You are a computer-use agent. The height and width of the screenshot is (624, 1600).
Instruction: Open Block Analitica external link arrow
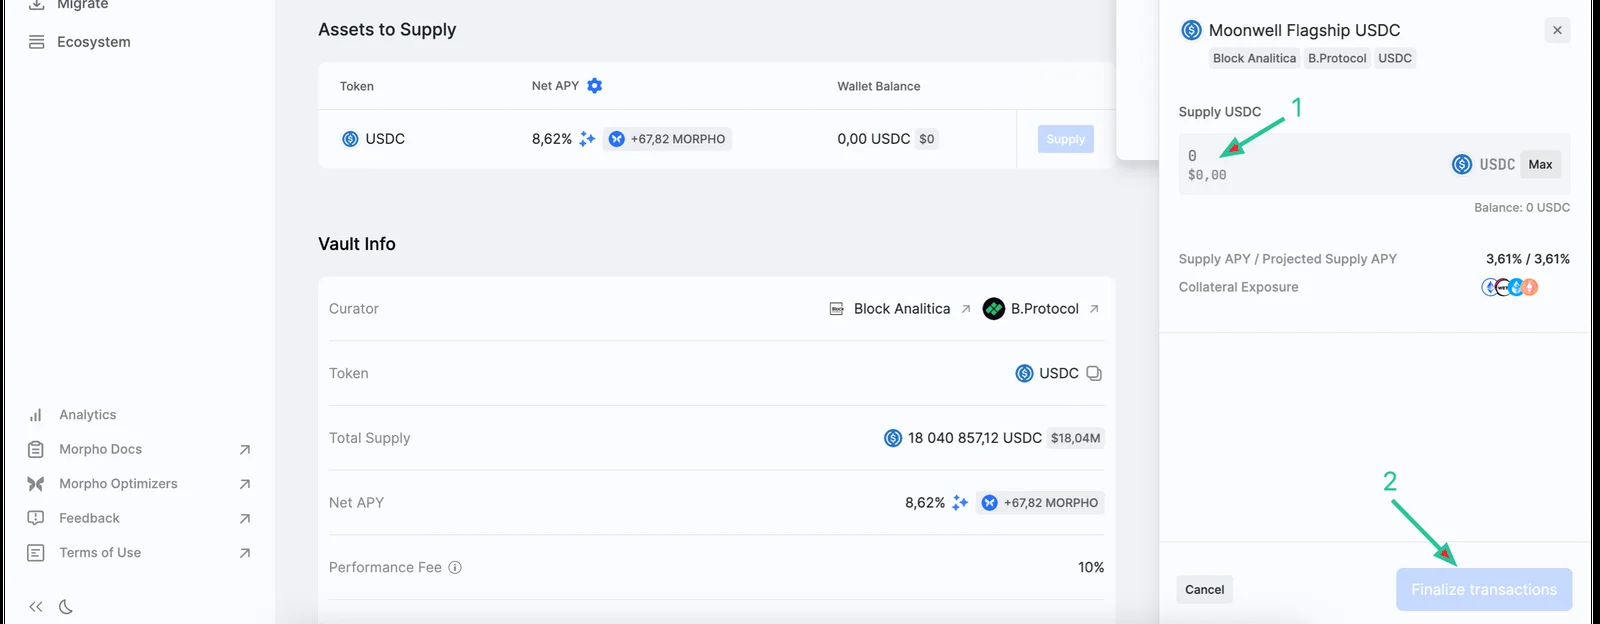point(966,309)
